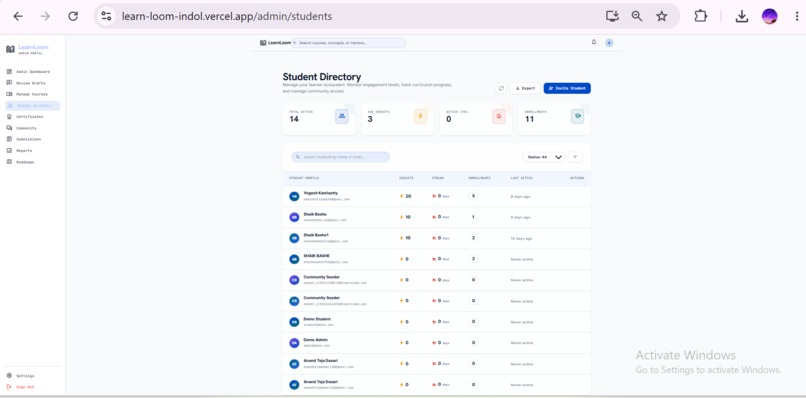This screenshot has height=398, width=806.
Task: Open Manage Courses in the sidebar
Action: [x=32, y=94]
